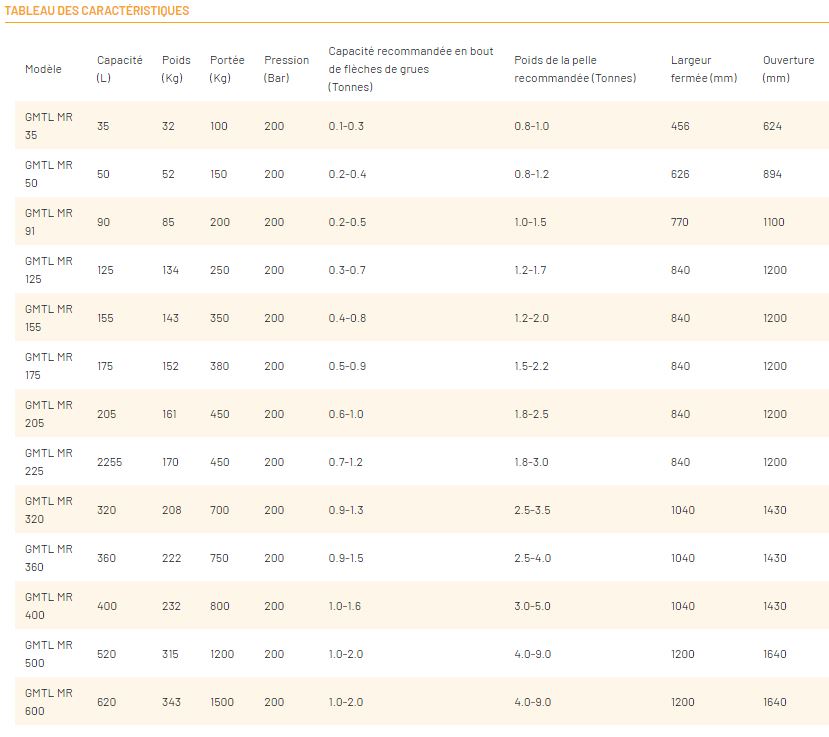Select the GMTL MR 35 model cell

[x=48, y=126]
